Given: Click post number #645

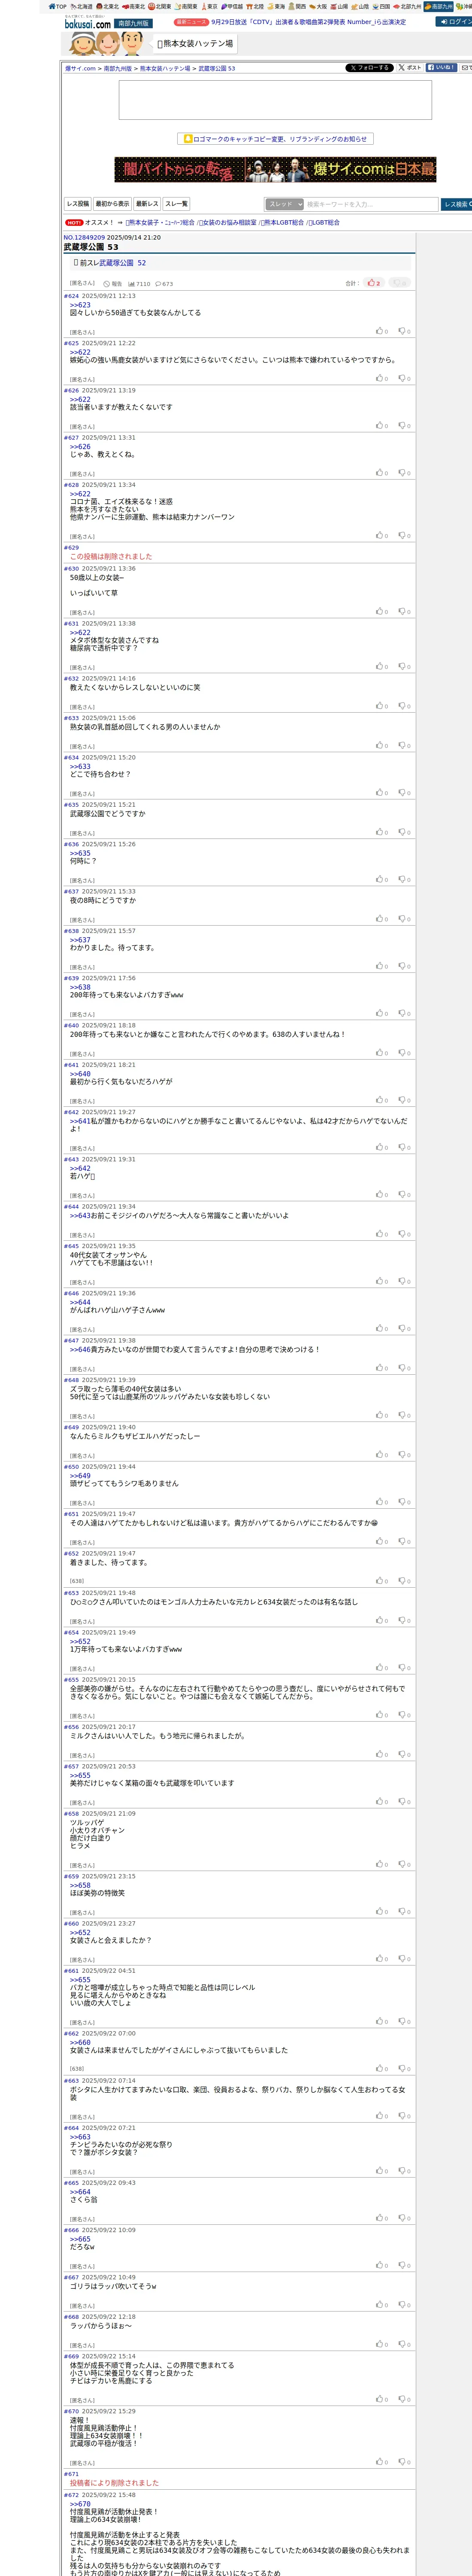Looking at the screenshot, I should pyautogui.click(x=71, y=1246).
